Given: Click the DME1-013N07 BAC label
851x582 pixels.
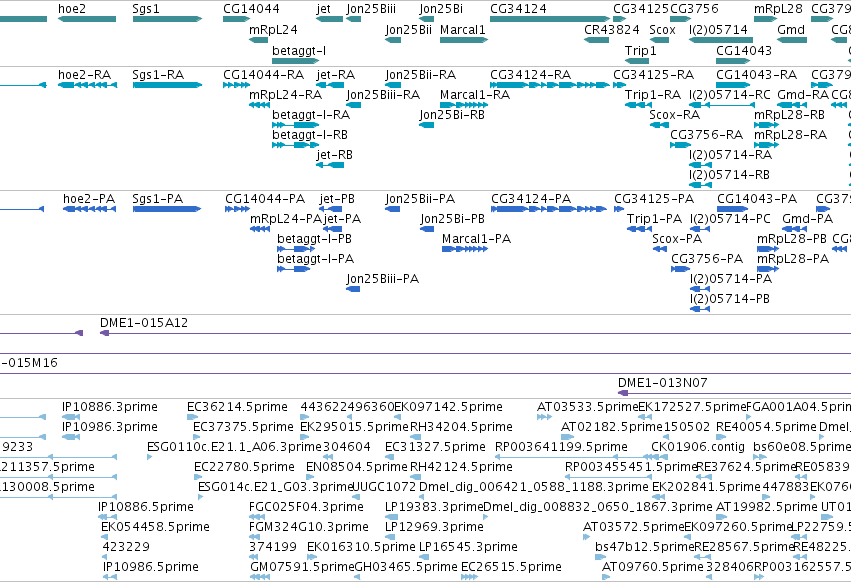Looking at the screenshot, I should tap(663, 383).
